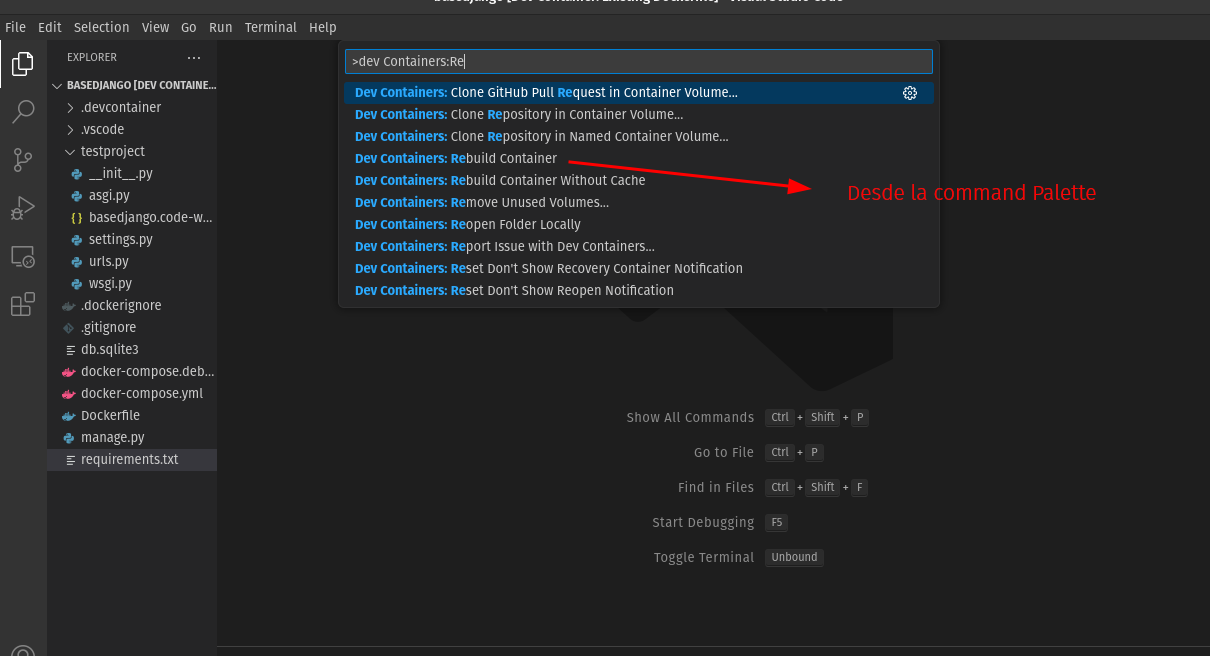Select Reset Don't Show Reopen Notification
The width and height of the screenshot is (1210, 656).
(639, 290)
